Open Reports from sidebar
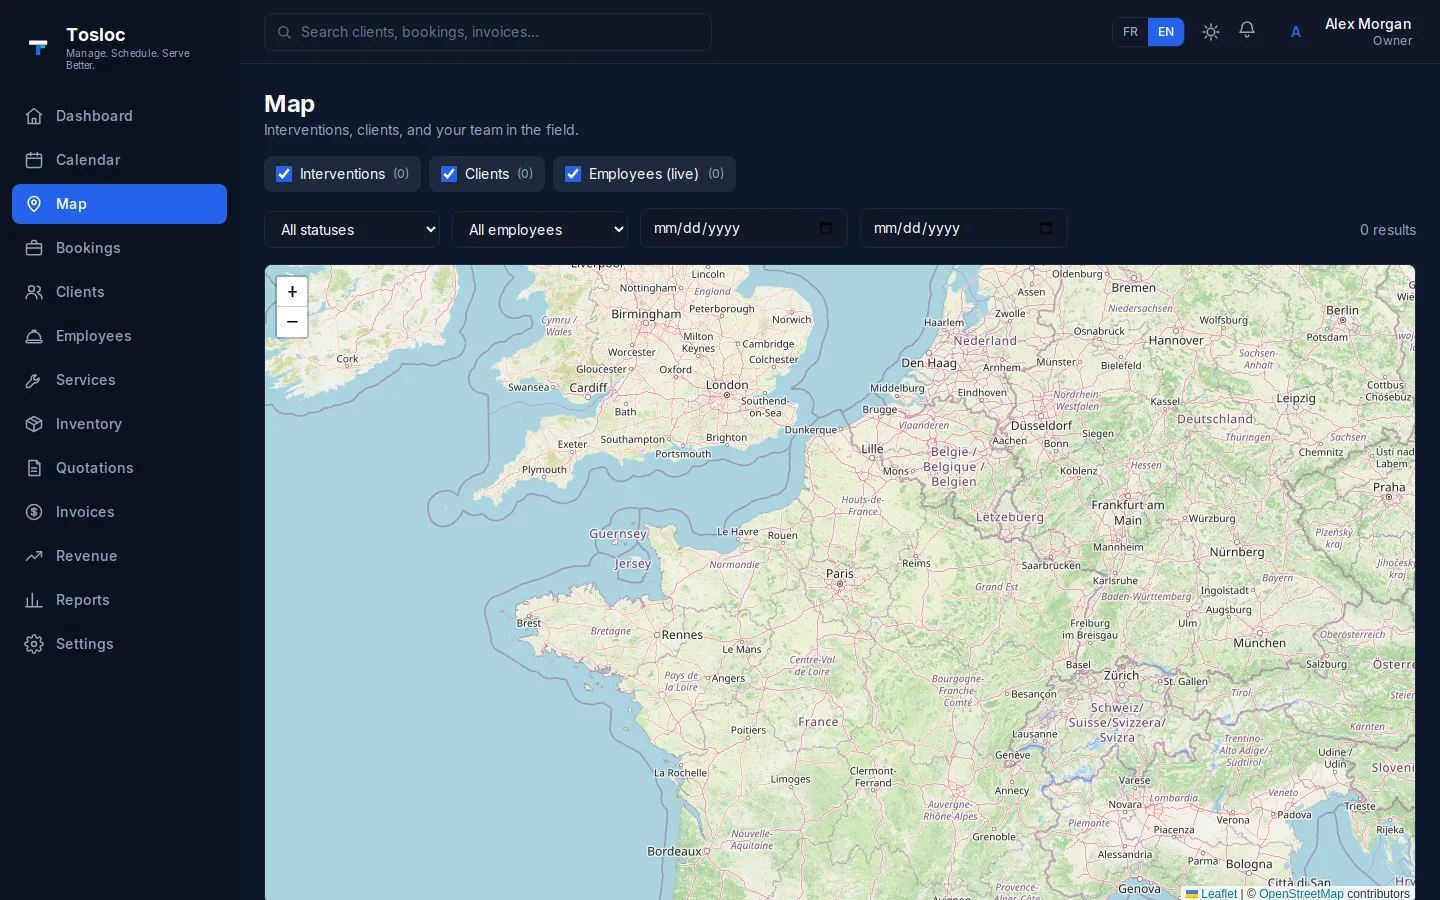 pos(119,600)
